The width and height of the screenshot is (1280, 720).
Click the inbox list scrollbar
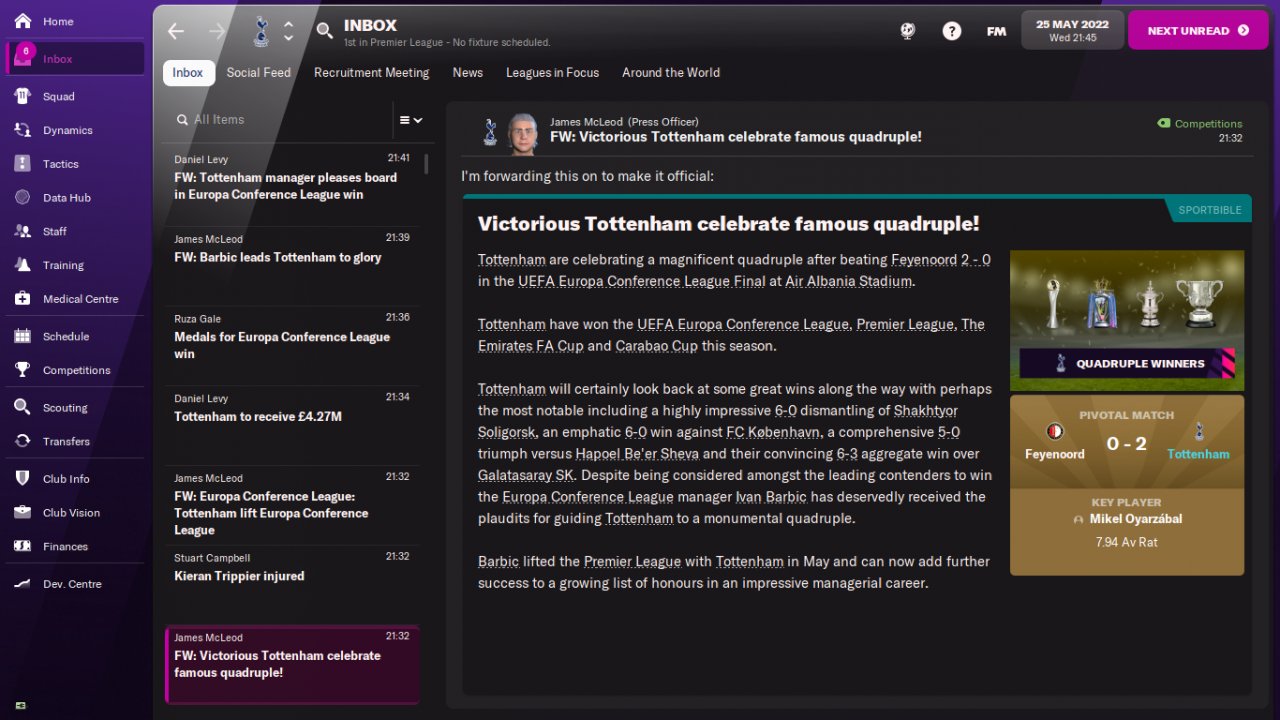tap(428, 165)
